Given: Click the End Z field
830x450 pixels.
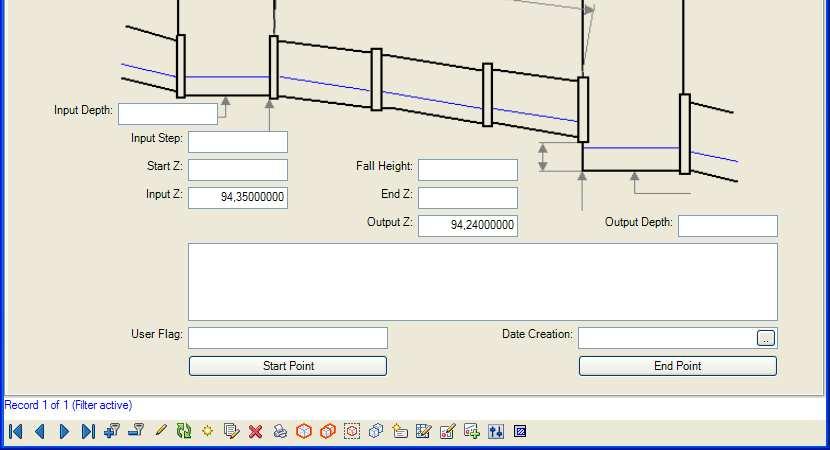Looking at the screenshot, I should click(x=468, y=198).
